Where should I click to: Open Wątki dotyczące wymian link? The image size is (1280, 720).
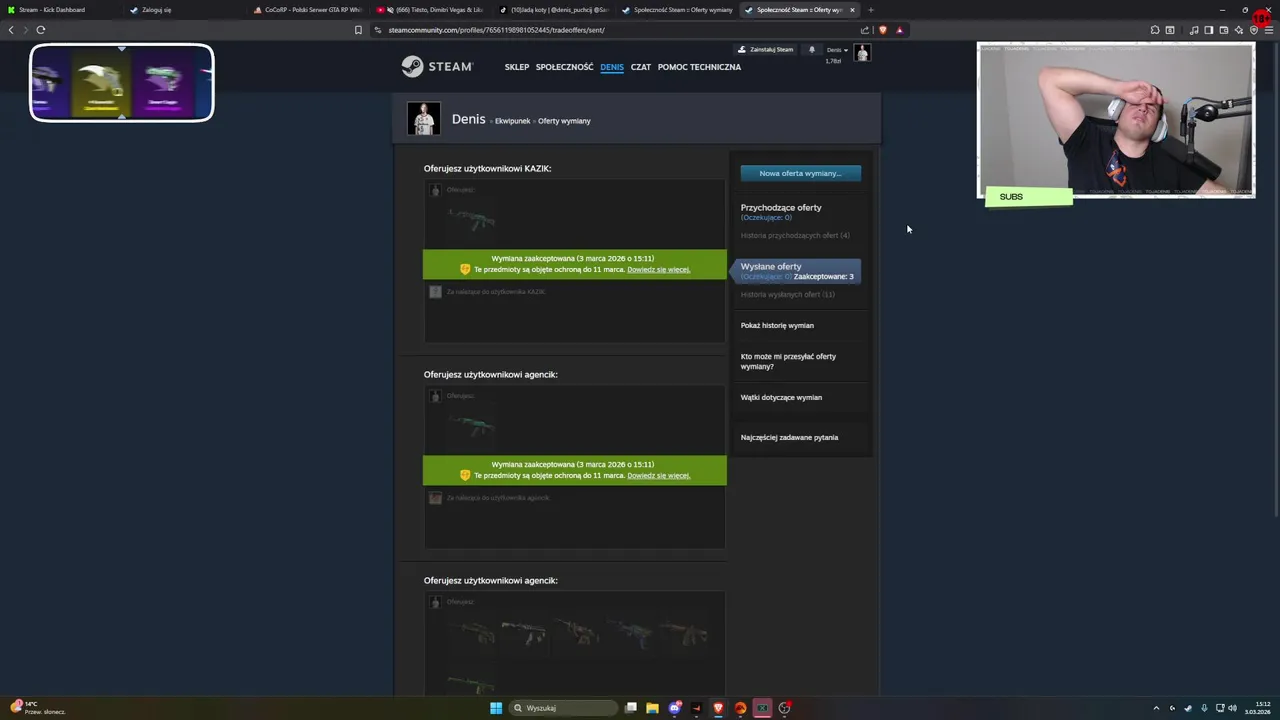tap(781, 398)
